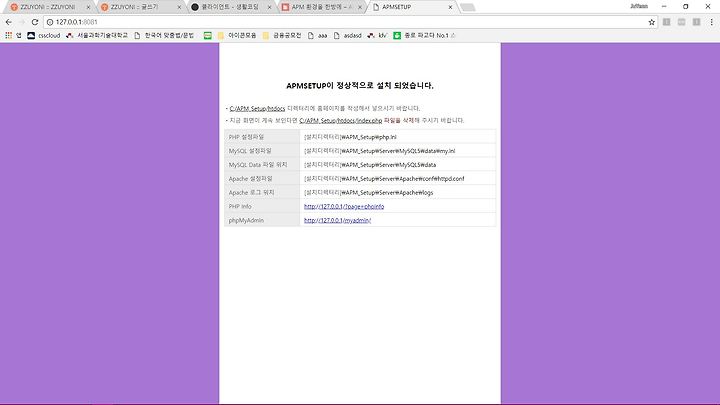Open the Apps grid shortcut in bookmarks bar

[13, 35]
